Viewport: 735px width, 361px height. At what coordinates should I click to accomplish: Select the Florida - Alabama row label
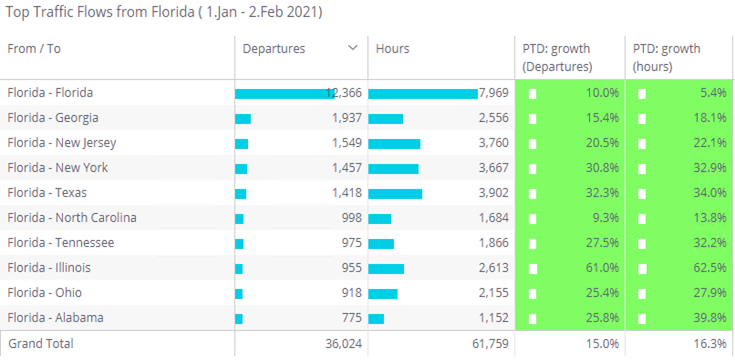55,317
